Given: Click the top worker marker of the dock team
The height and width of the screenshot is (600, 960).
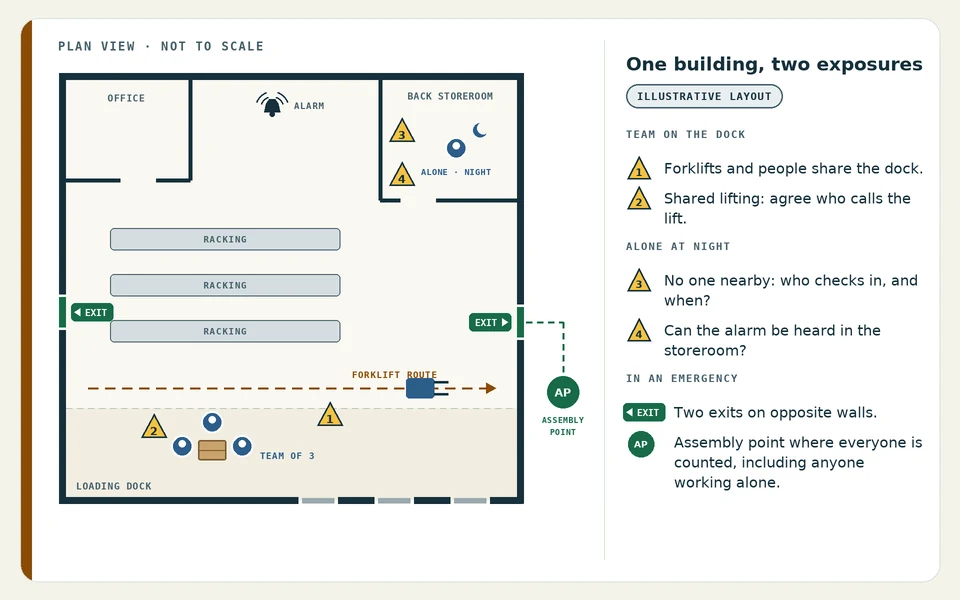Looking at the screenshot, I should point(212,422).
